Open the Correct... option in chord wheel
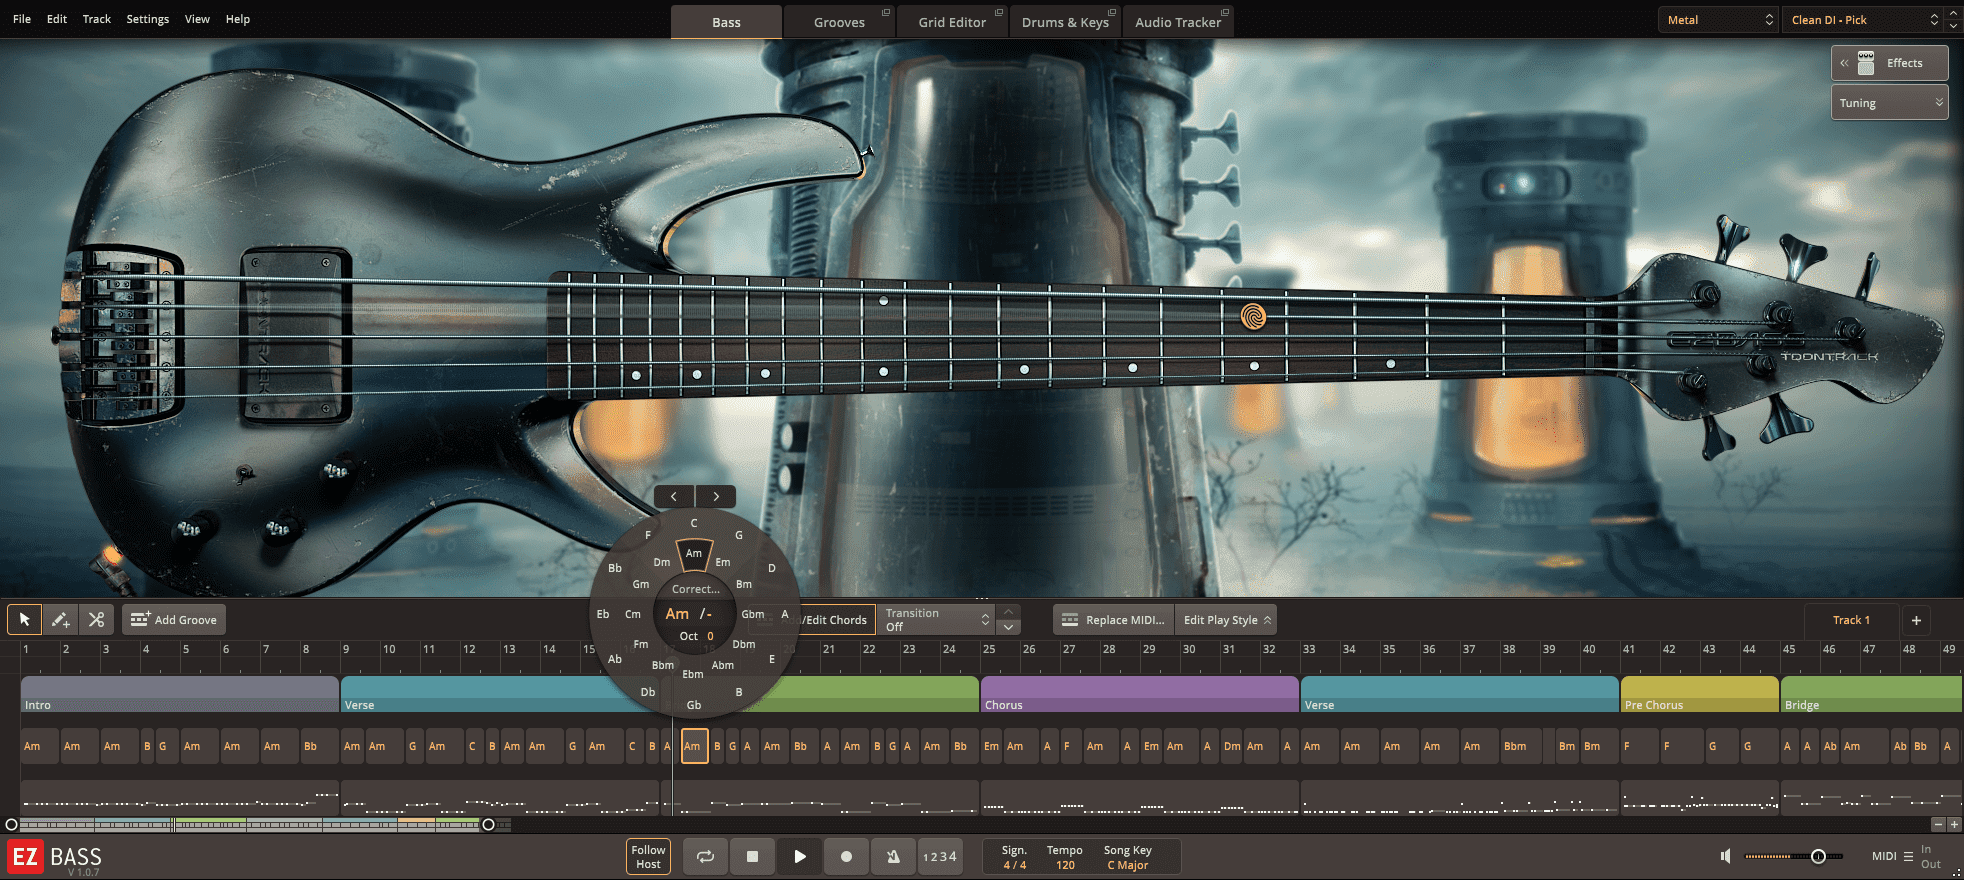The width and height of the screenshot is (1964, 880). tap(696, 589)
